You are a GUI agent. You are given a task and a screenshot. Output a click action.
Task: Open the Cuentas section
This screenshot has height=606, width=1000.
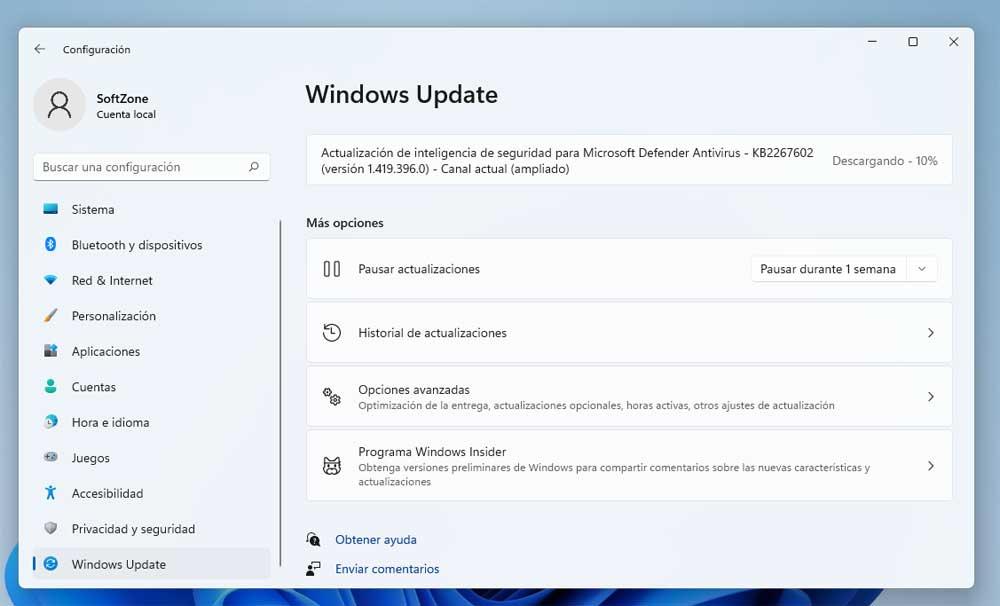pyautogui.click(x=152, y=387)
